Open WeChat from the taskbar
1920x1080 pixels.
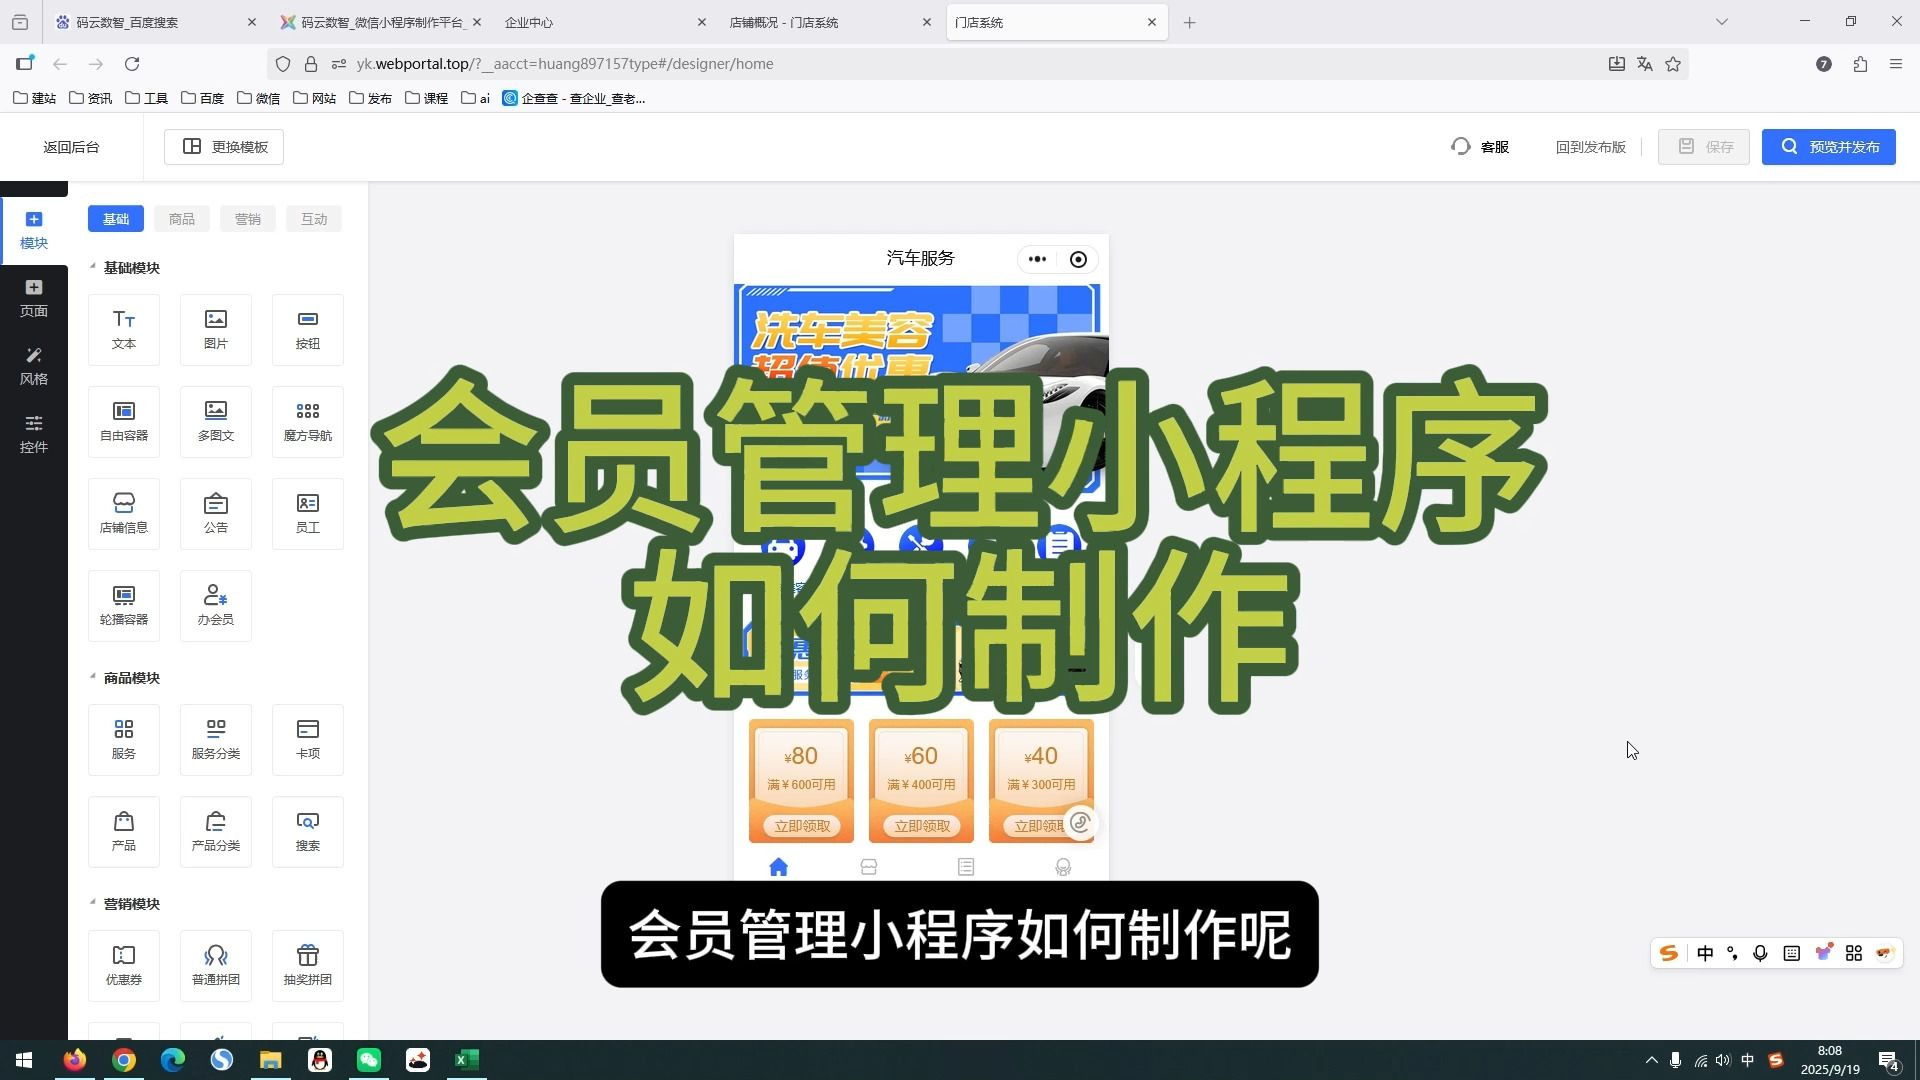(369, 1059)
